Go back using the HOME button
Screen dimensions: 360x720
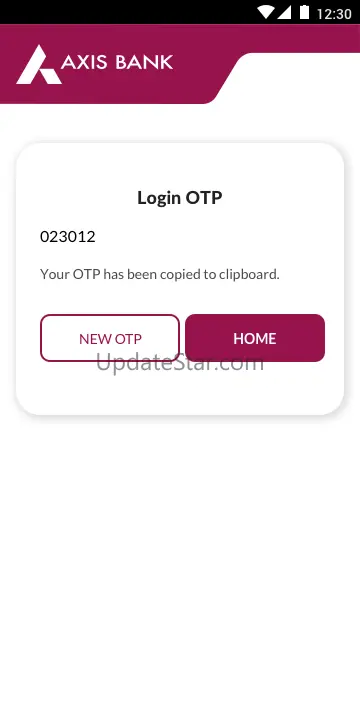click(x=255, y=338)
